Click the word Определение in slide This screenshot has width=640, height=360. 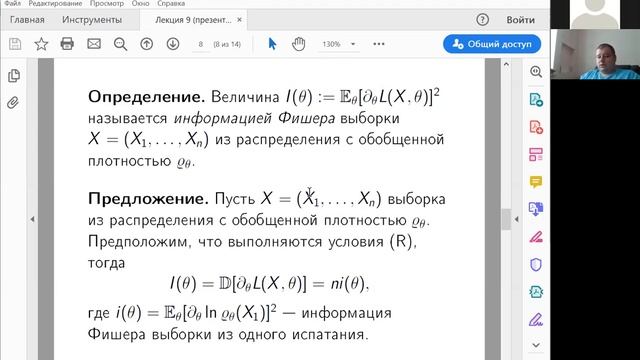tap(147, 97)
